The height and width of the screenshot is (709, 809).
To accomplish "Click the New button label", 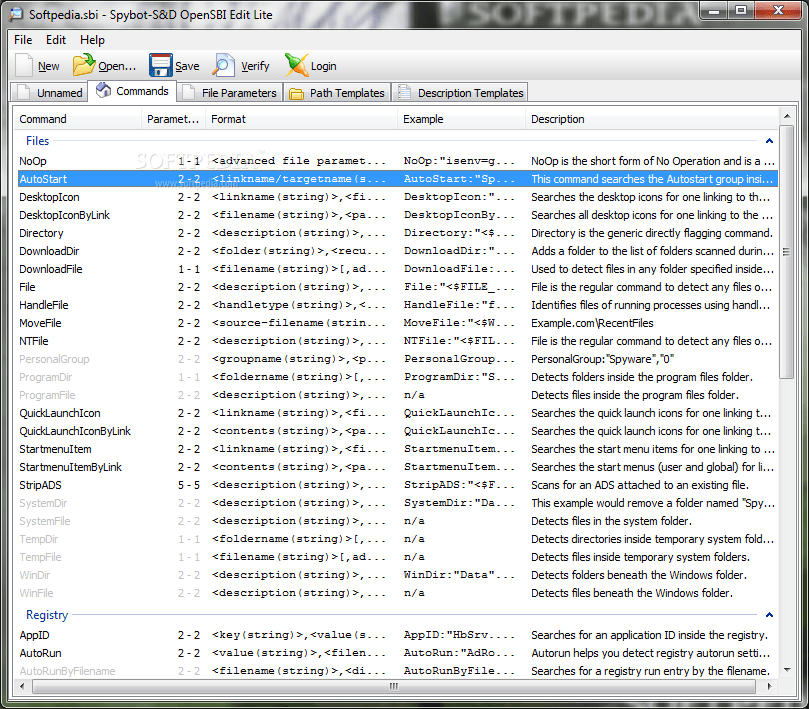I will 48,66.
